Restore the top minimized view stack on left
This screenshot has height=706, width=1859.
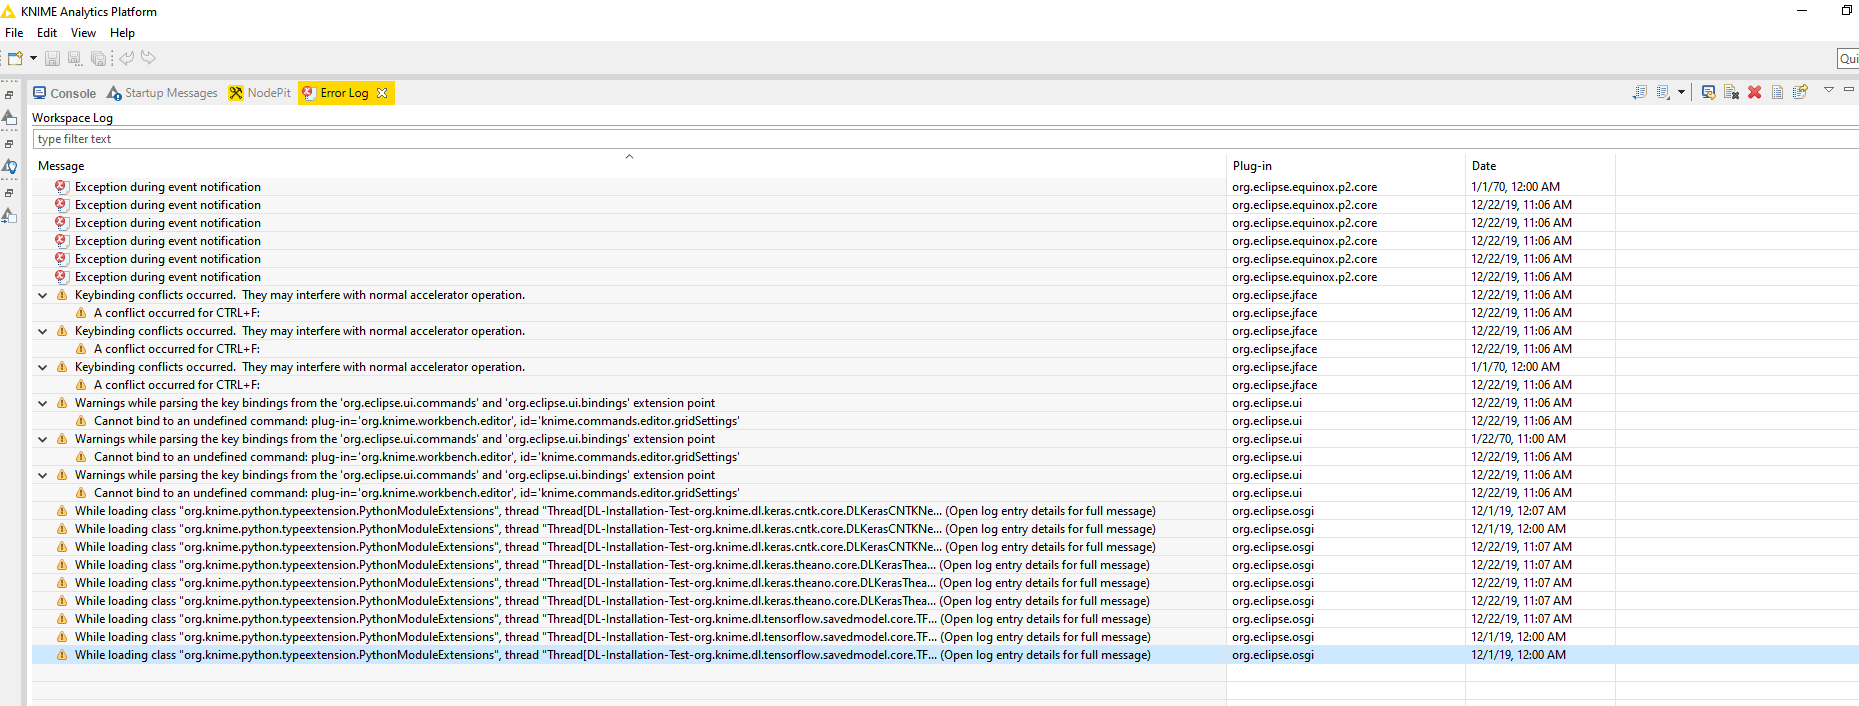point(9,95)
